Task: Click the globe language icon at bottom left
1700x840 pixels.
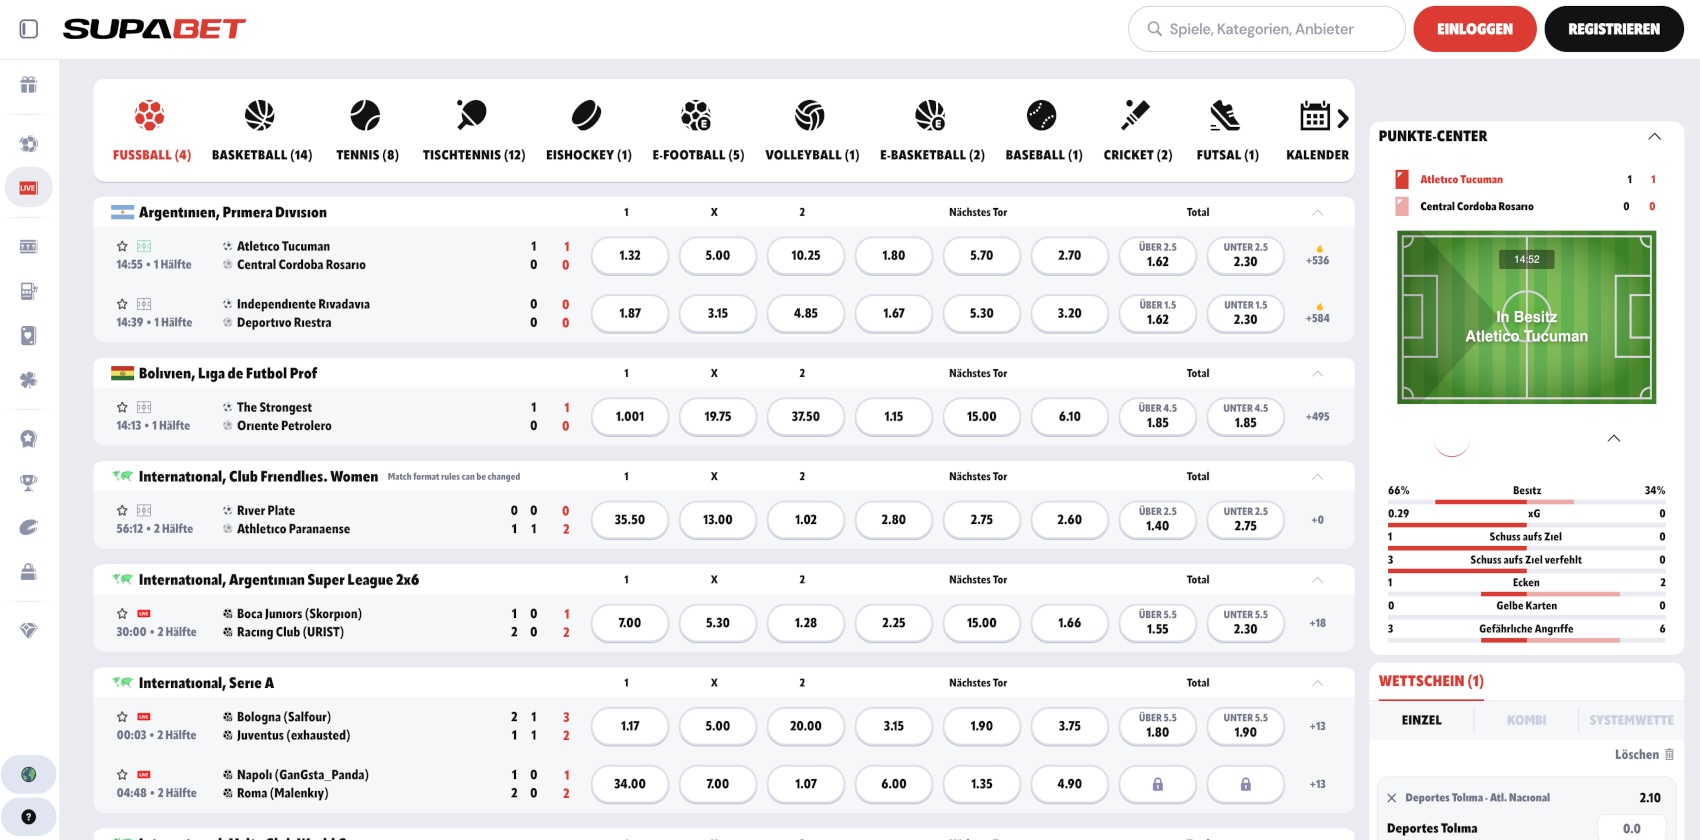Action: pos(29,774)
